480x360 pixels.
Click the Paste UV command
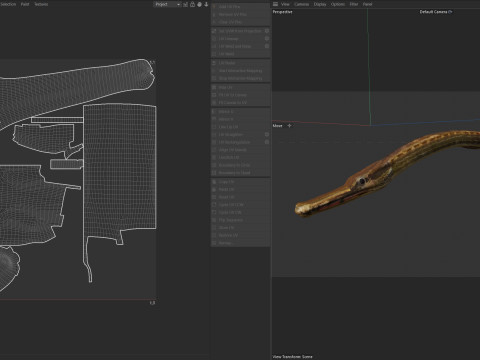point(240,189)
